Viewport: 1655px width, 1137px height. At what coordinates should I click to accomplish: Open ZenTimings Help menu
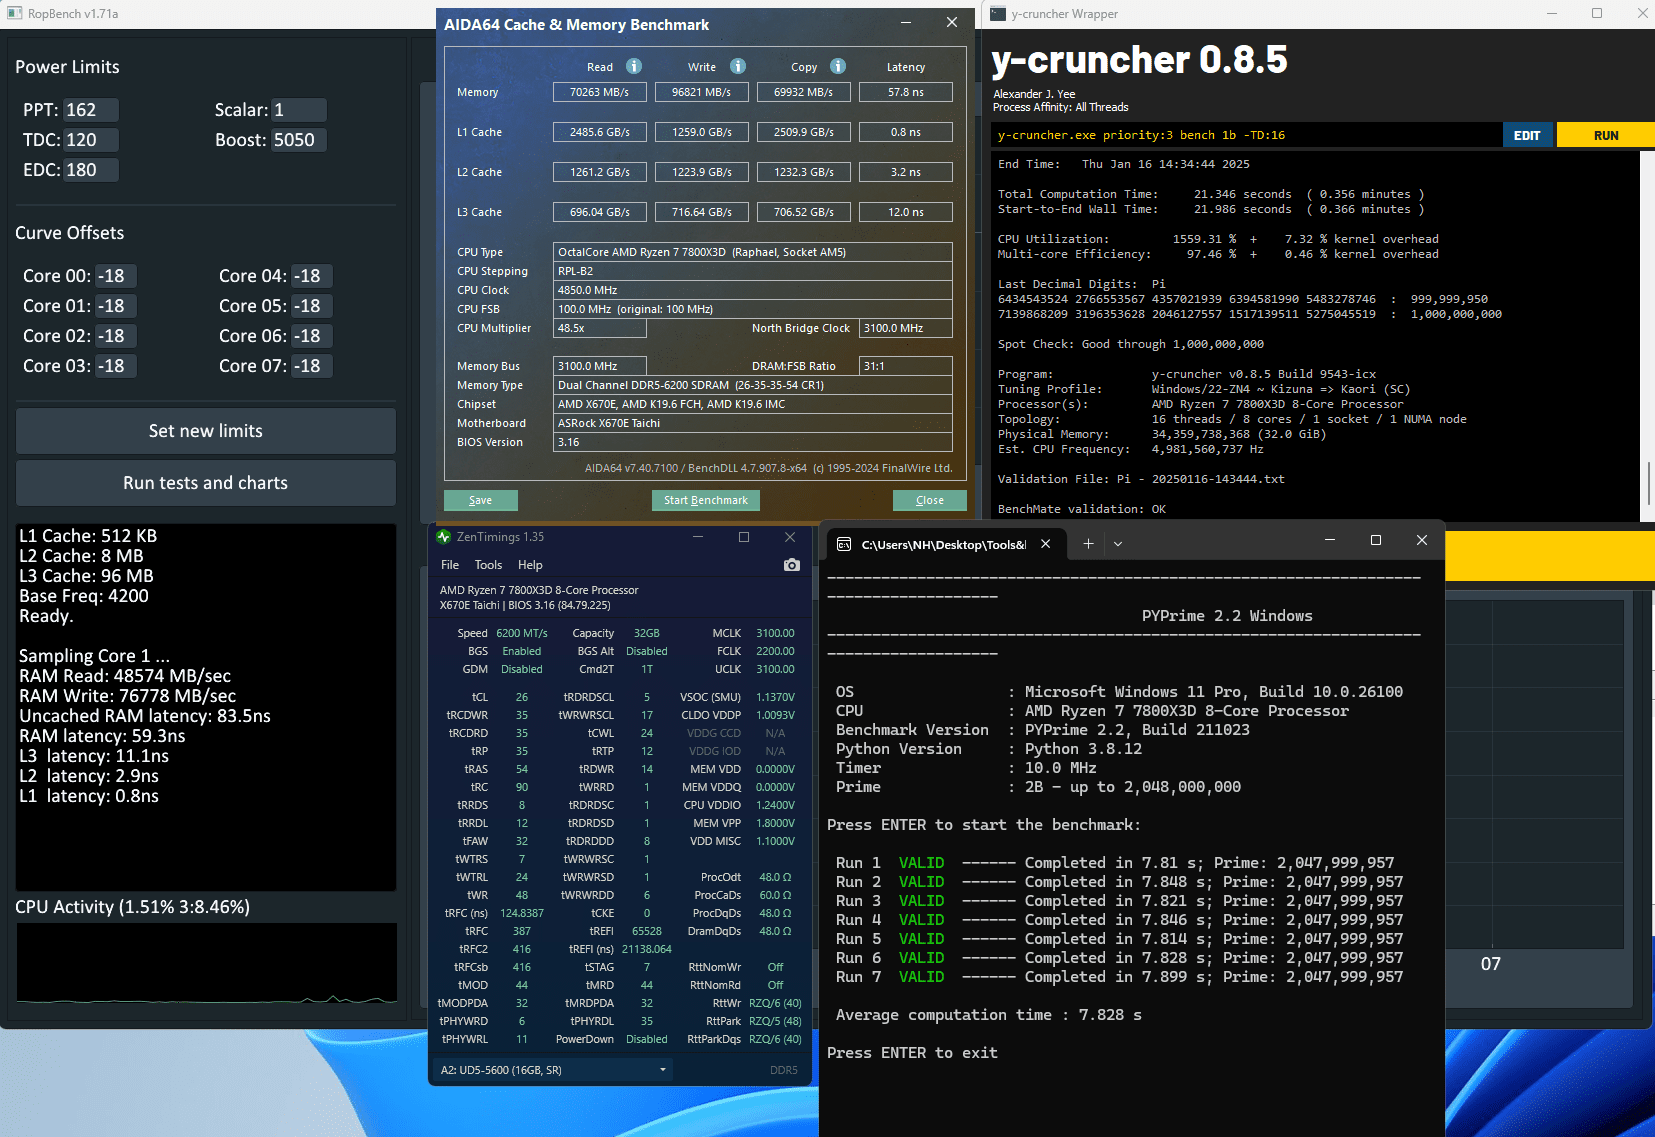point(530,565)
